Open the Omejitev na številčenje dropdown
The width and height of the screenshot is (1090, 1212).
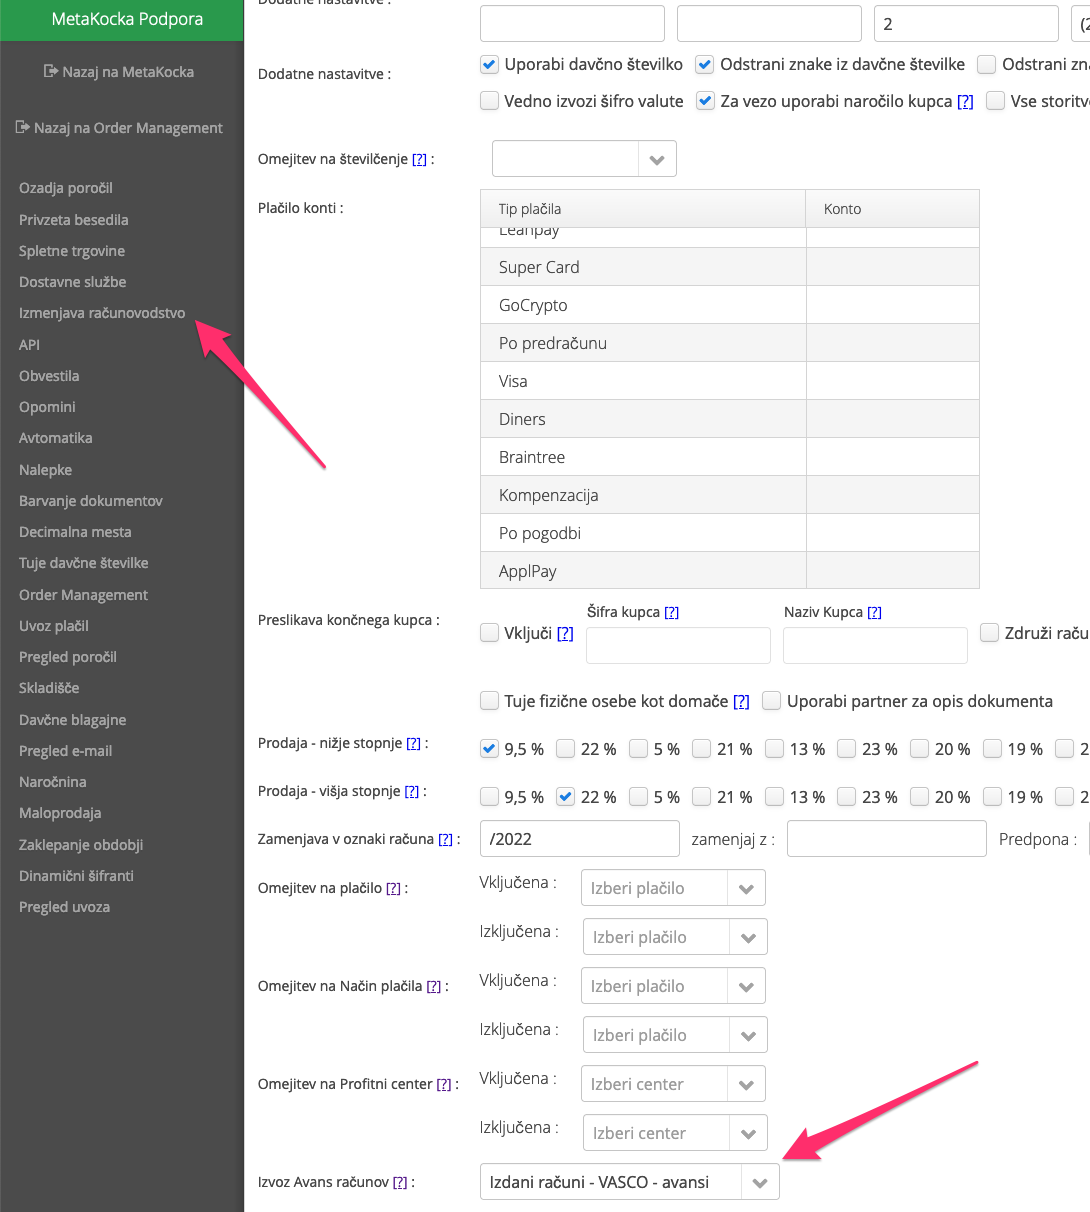point(584,159)
